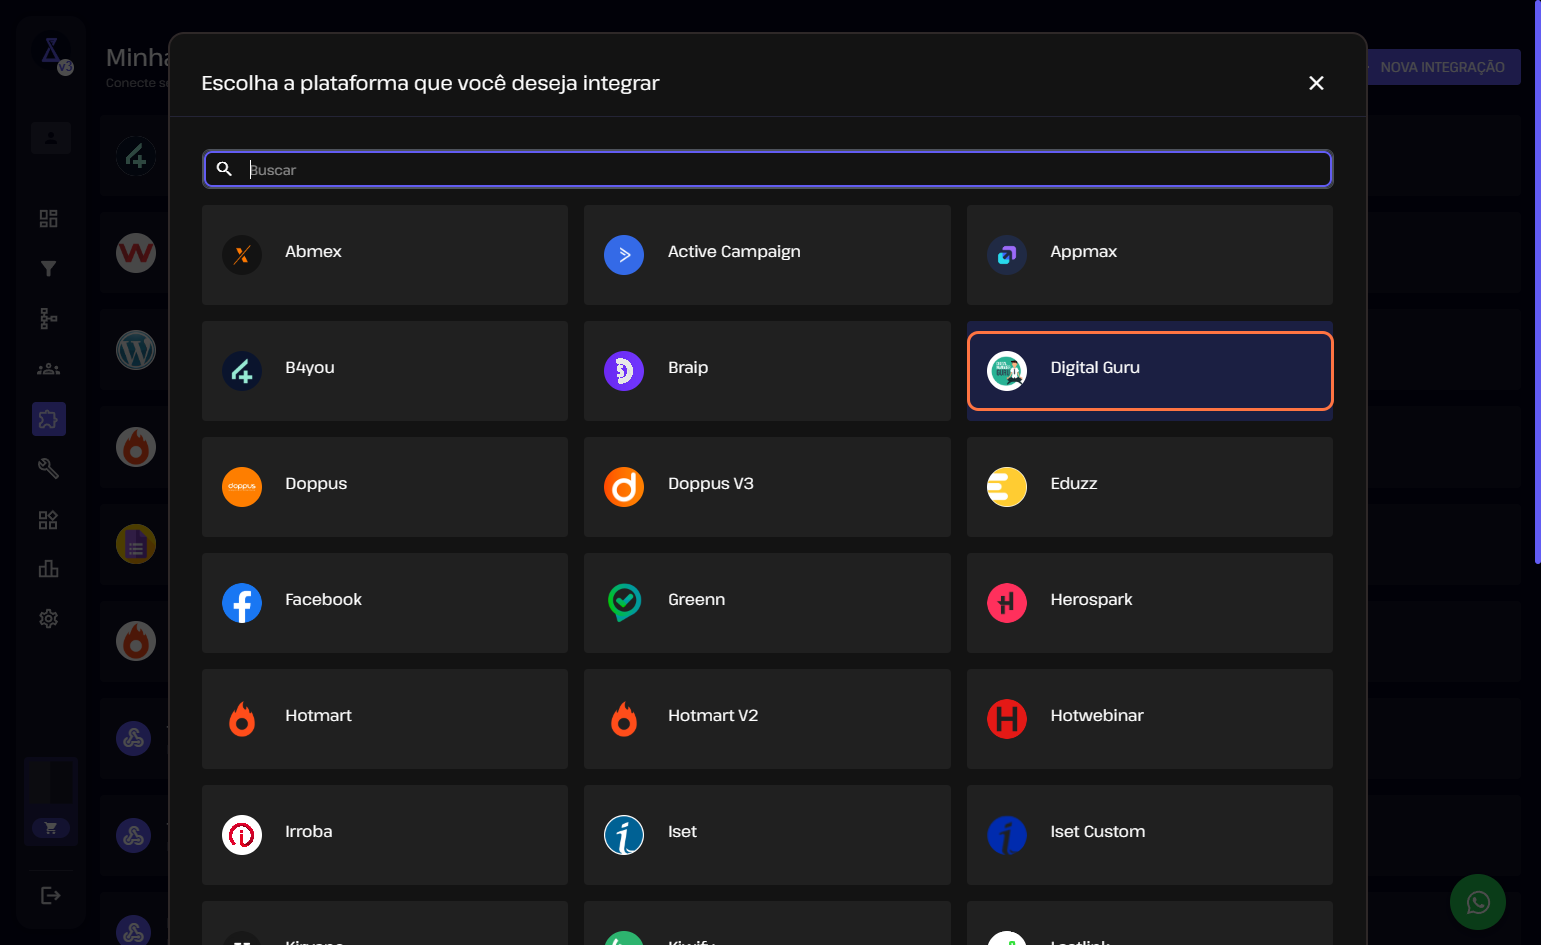Choose the Herospark label
The height and width of the screenshot is (945, 1541).
click(1091, 600)
